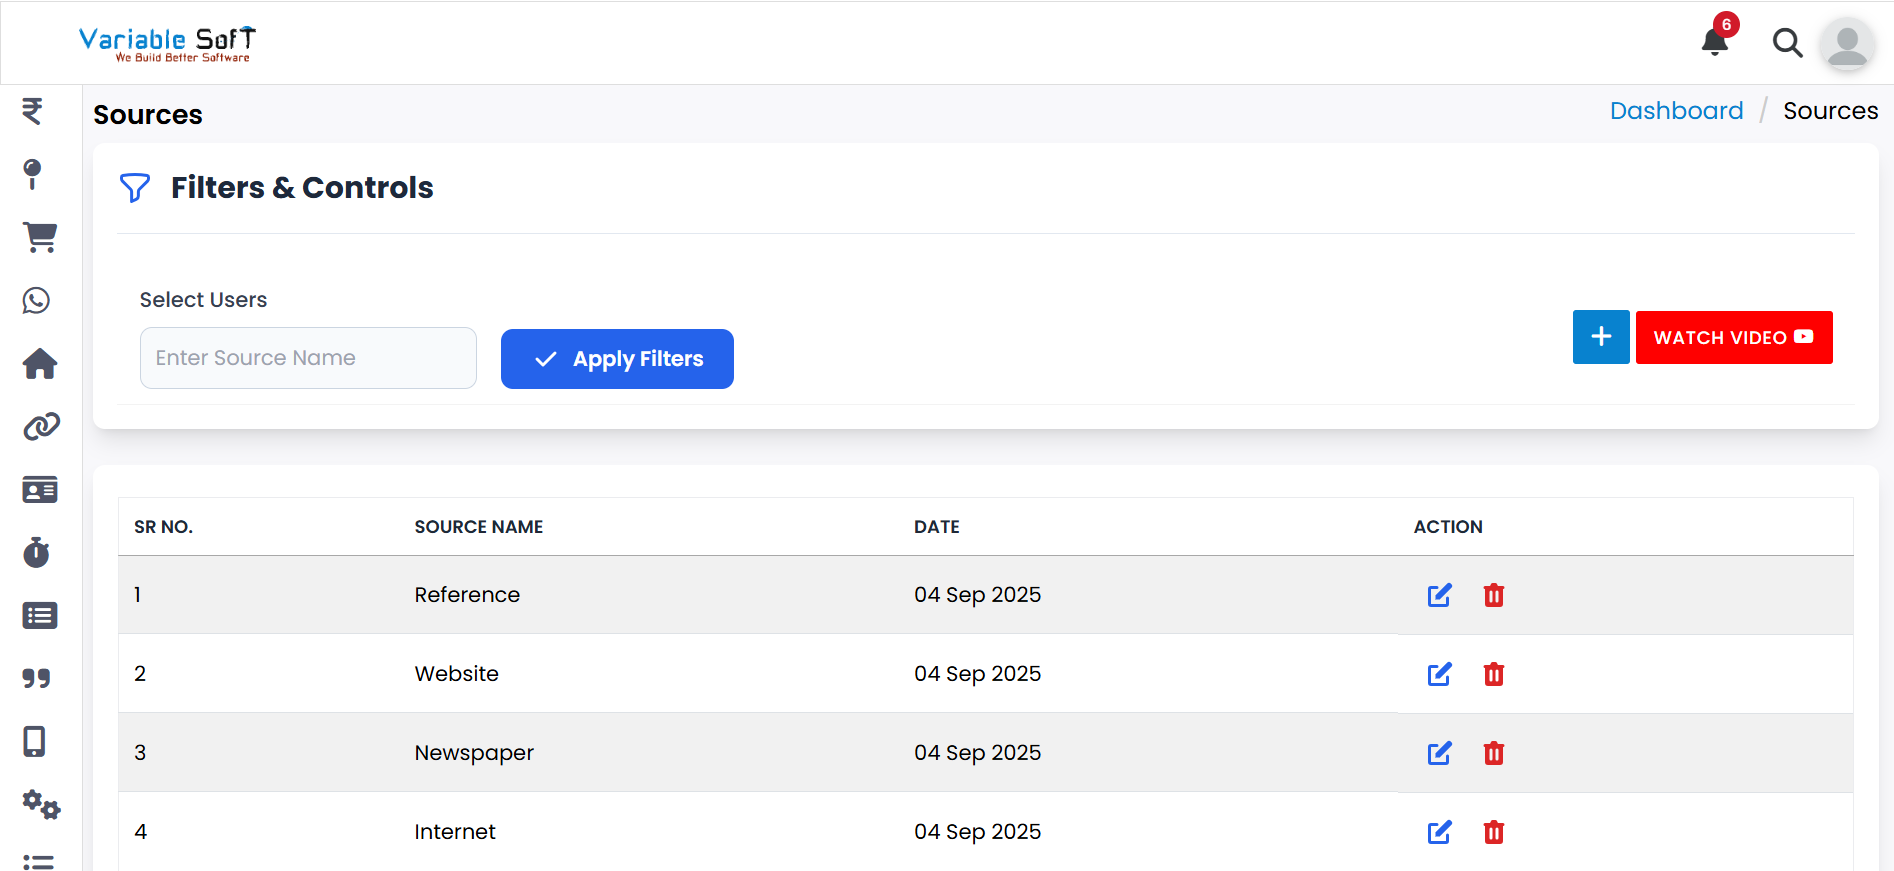Open the quotes sidebar icon
1894x871 pixels.
[x=37, y=678]
